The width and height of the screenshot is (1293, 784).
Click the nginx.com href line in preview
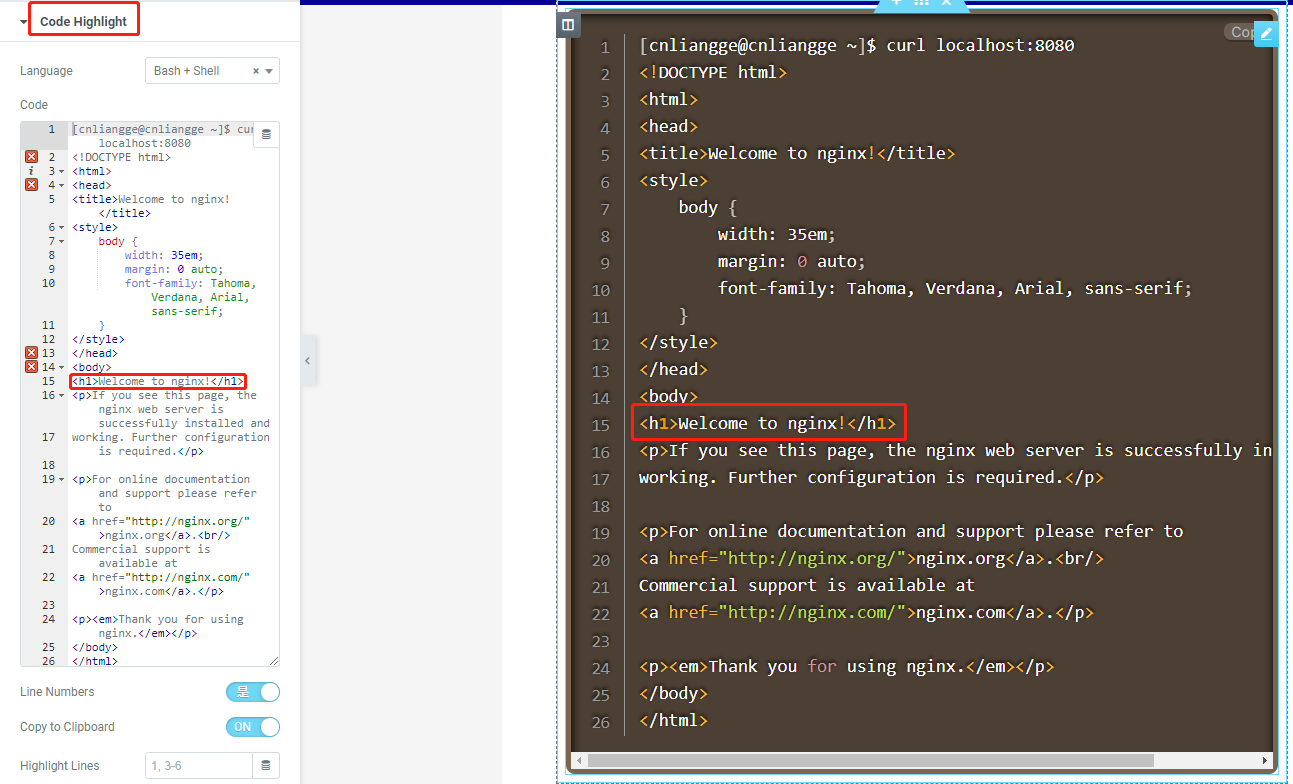(x=866, y=612)
